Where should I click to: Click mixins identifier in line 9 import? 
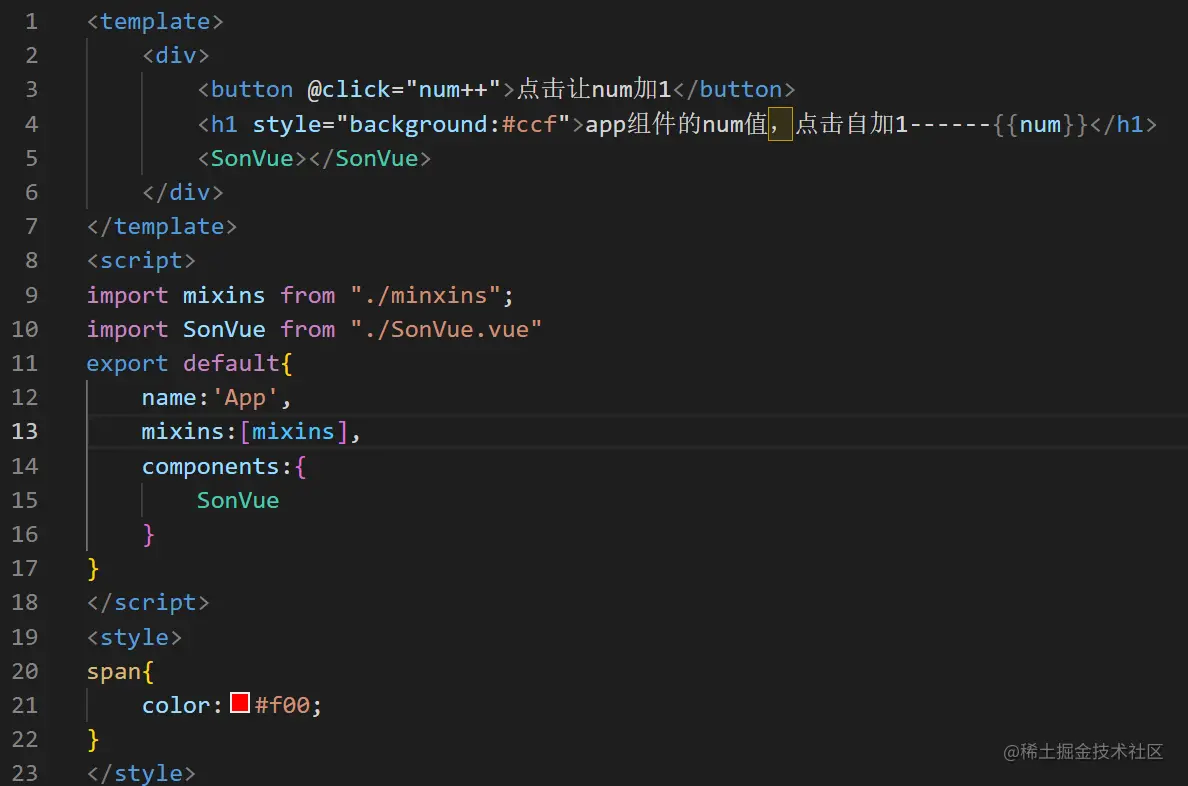[x=224, y=295]
